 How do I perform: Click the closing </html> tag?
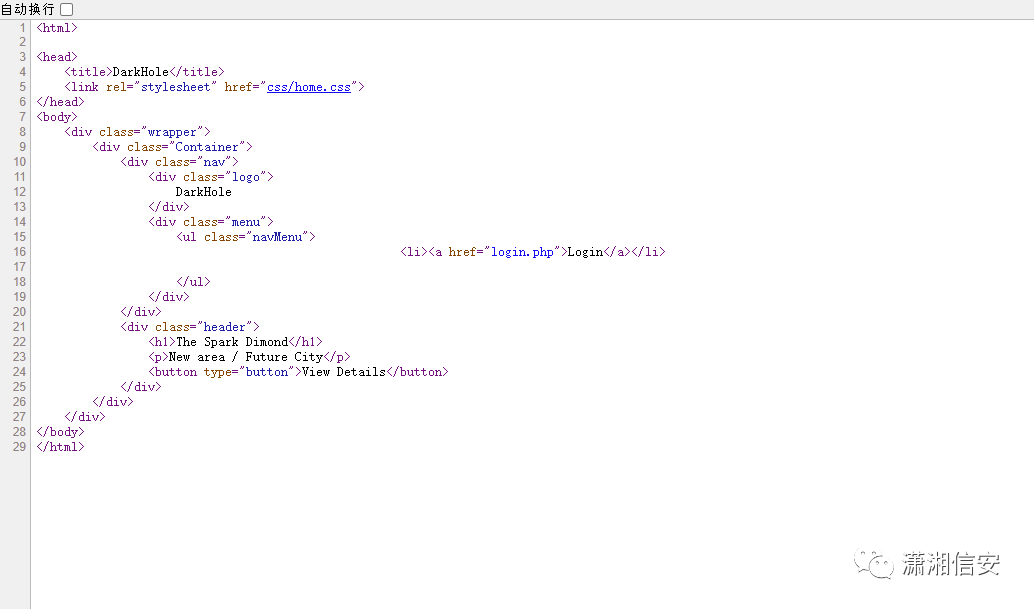[60, 447]
